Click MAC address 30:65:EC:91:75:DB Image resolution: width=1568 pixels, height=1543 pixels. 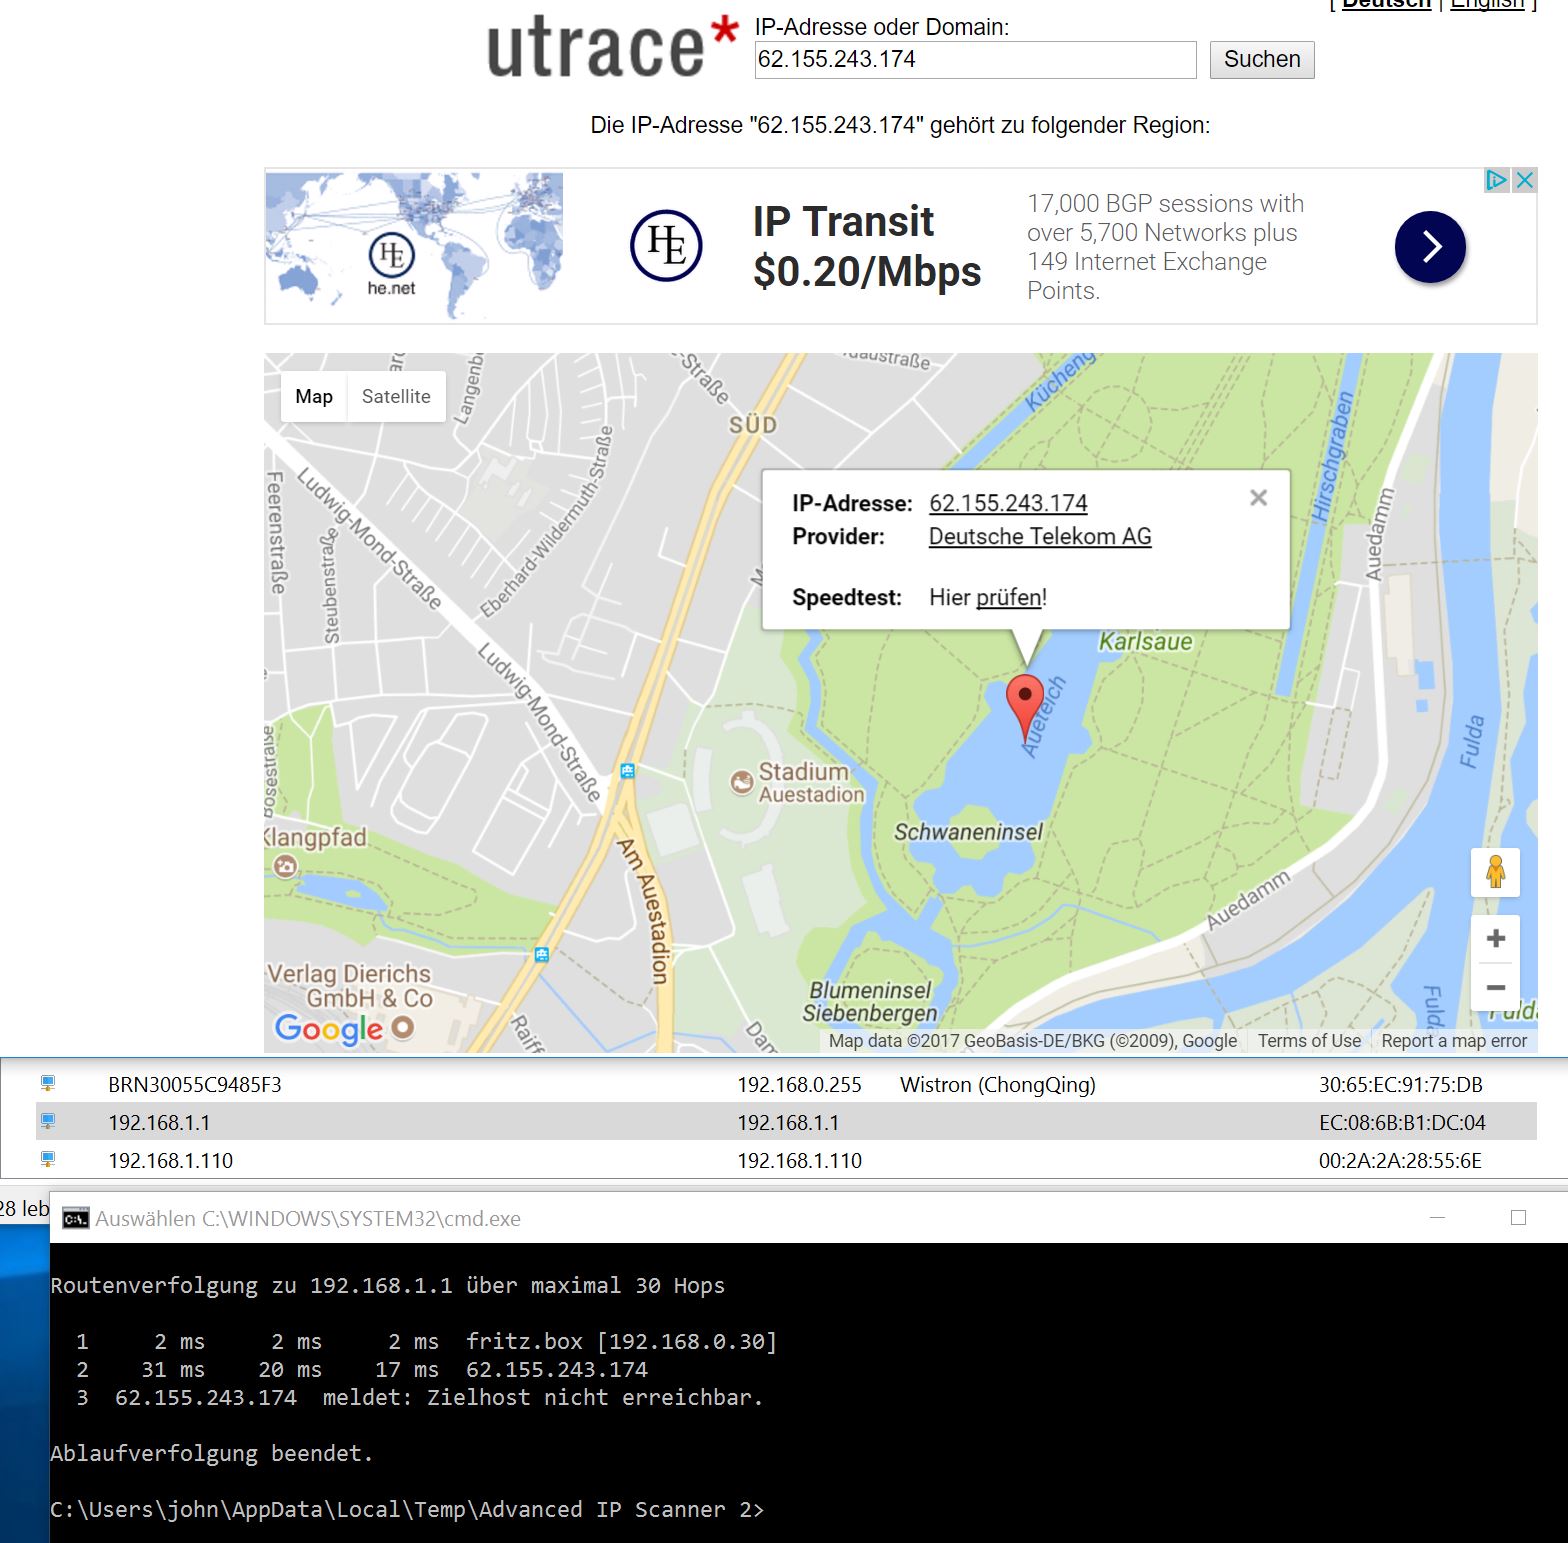1400,1084
